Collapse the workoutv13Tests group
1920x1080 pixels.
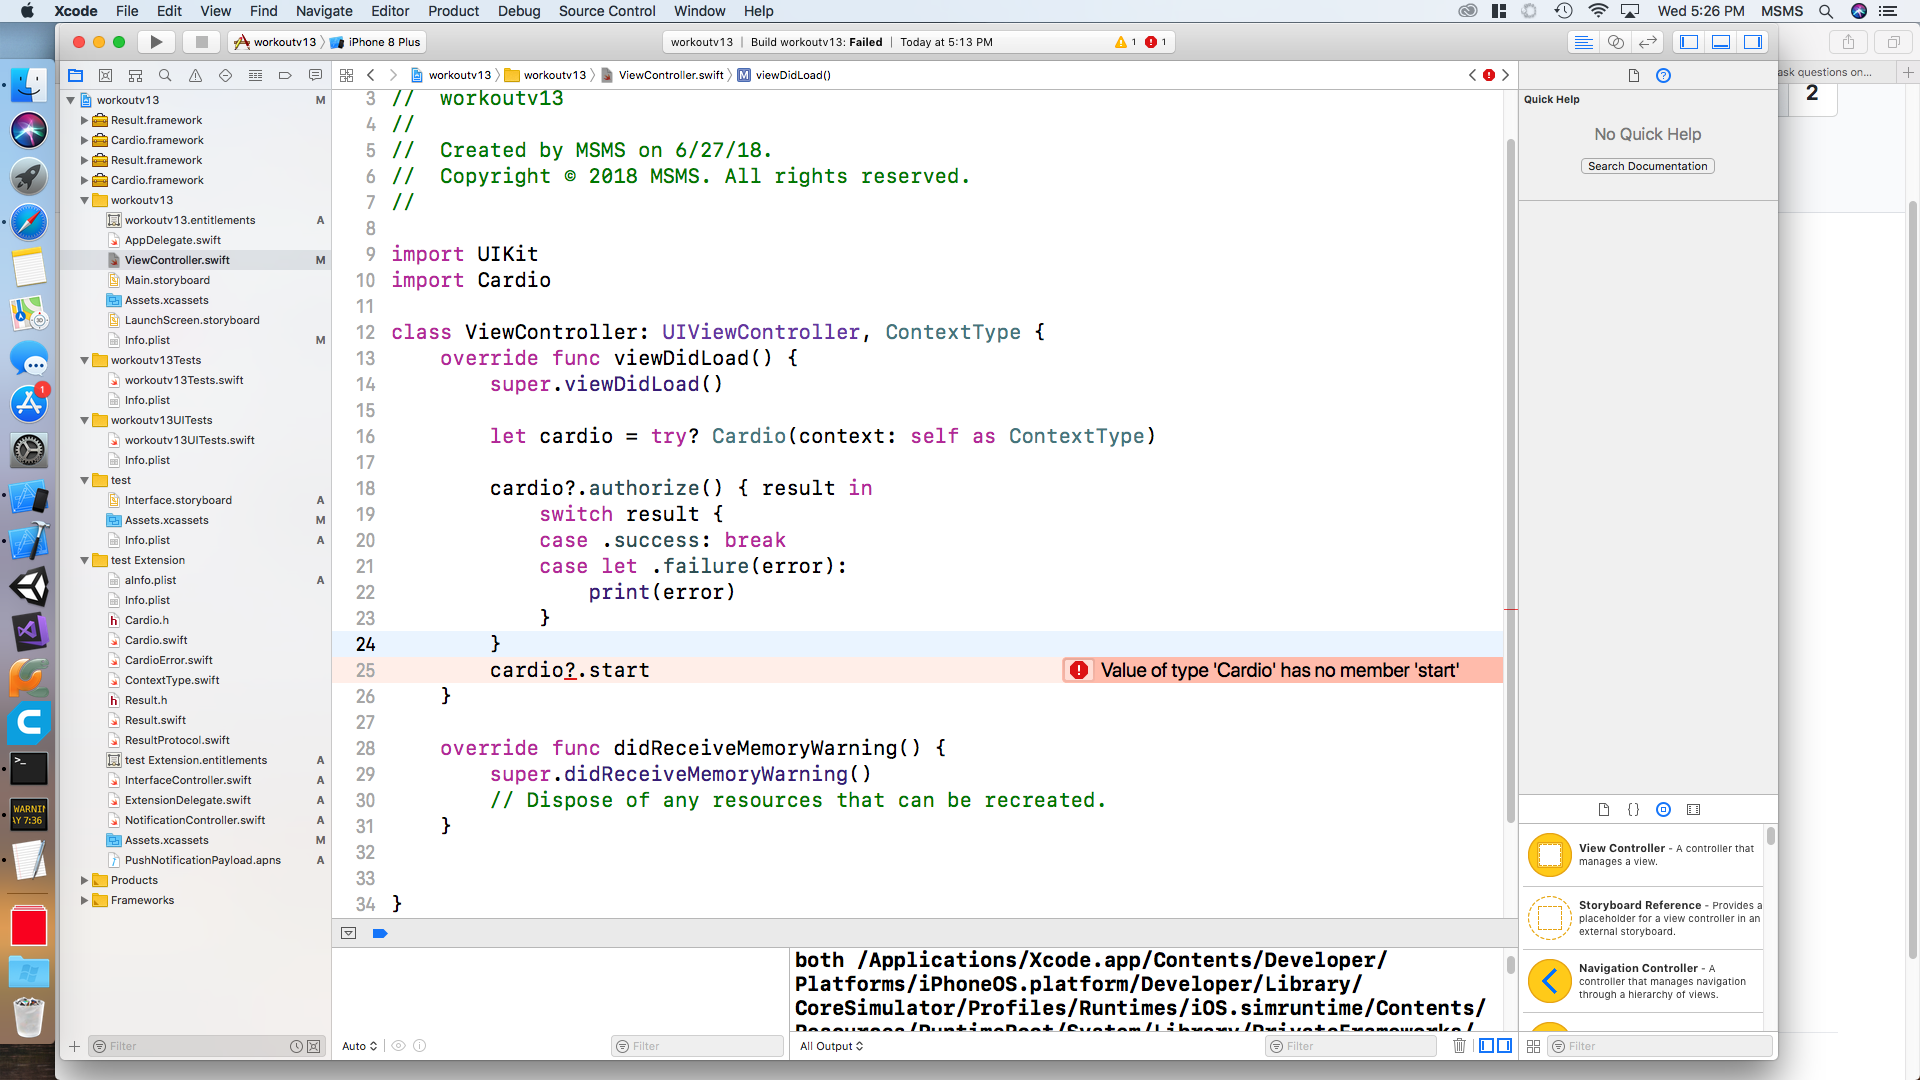[85, 360]
